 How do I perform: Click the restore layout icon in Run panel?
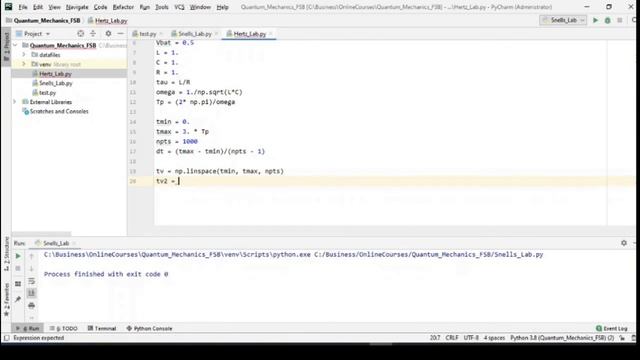point(18,284)
